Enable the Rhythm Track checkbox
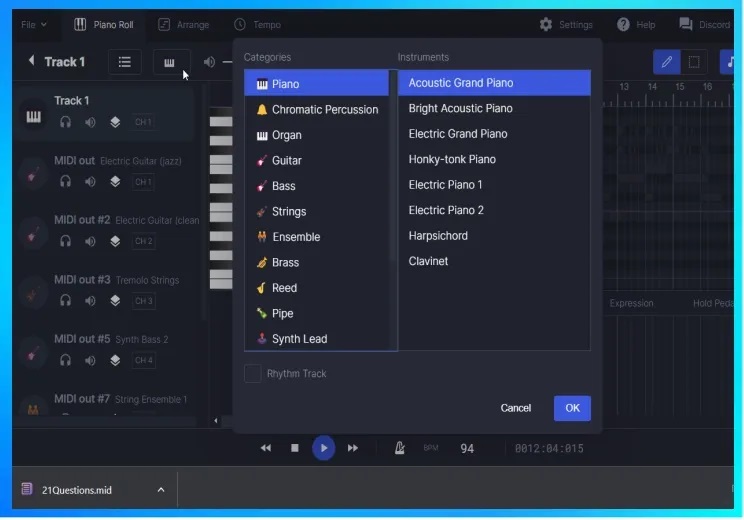 (x=253, y=374)
